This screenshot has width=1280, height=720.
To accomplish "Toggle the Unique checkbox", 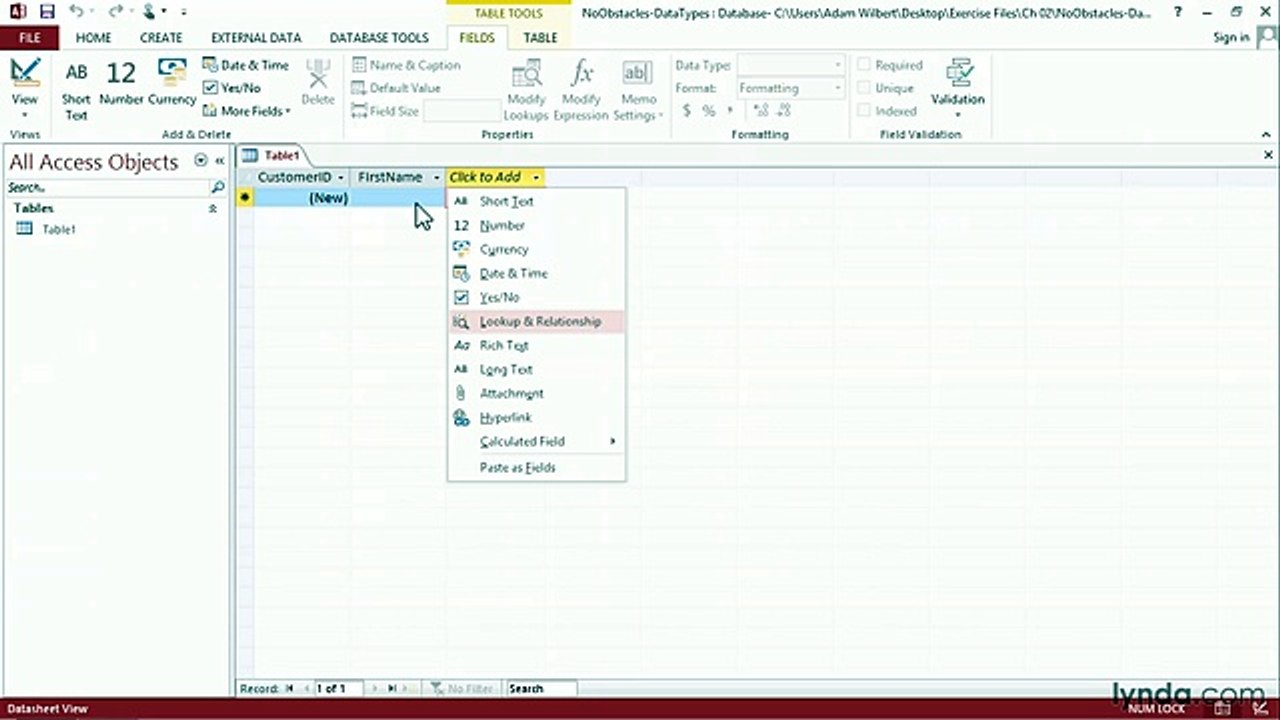I will [864, 88].
